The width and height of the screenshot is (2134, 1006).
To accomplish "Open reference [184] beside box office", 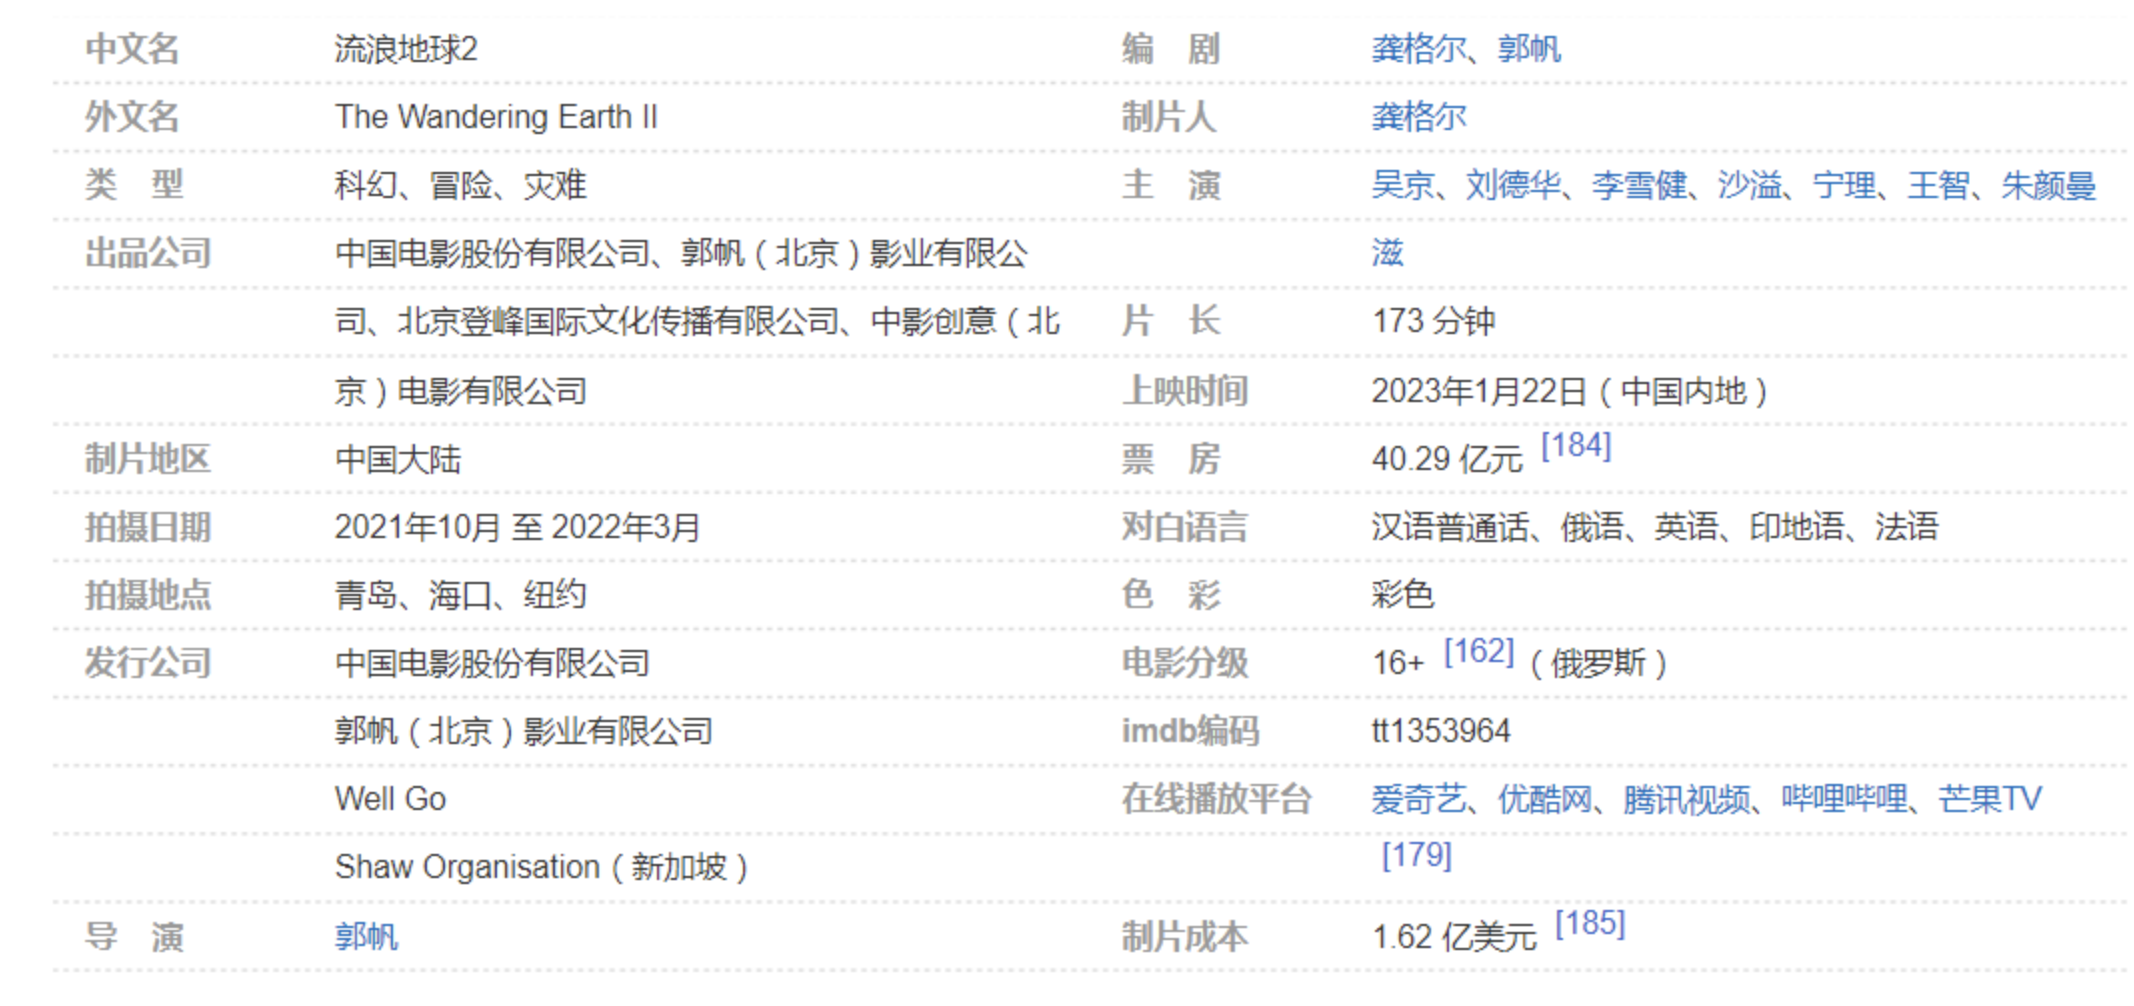I will point(1576,445).
